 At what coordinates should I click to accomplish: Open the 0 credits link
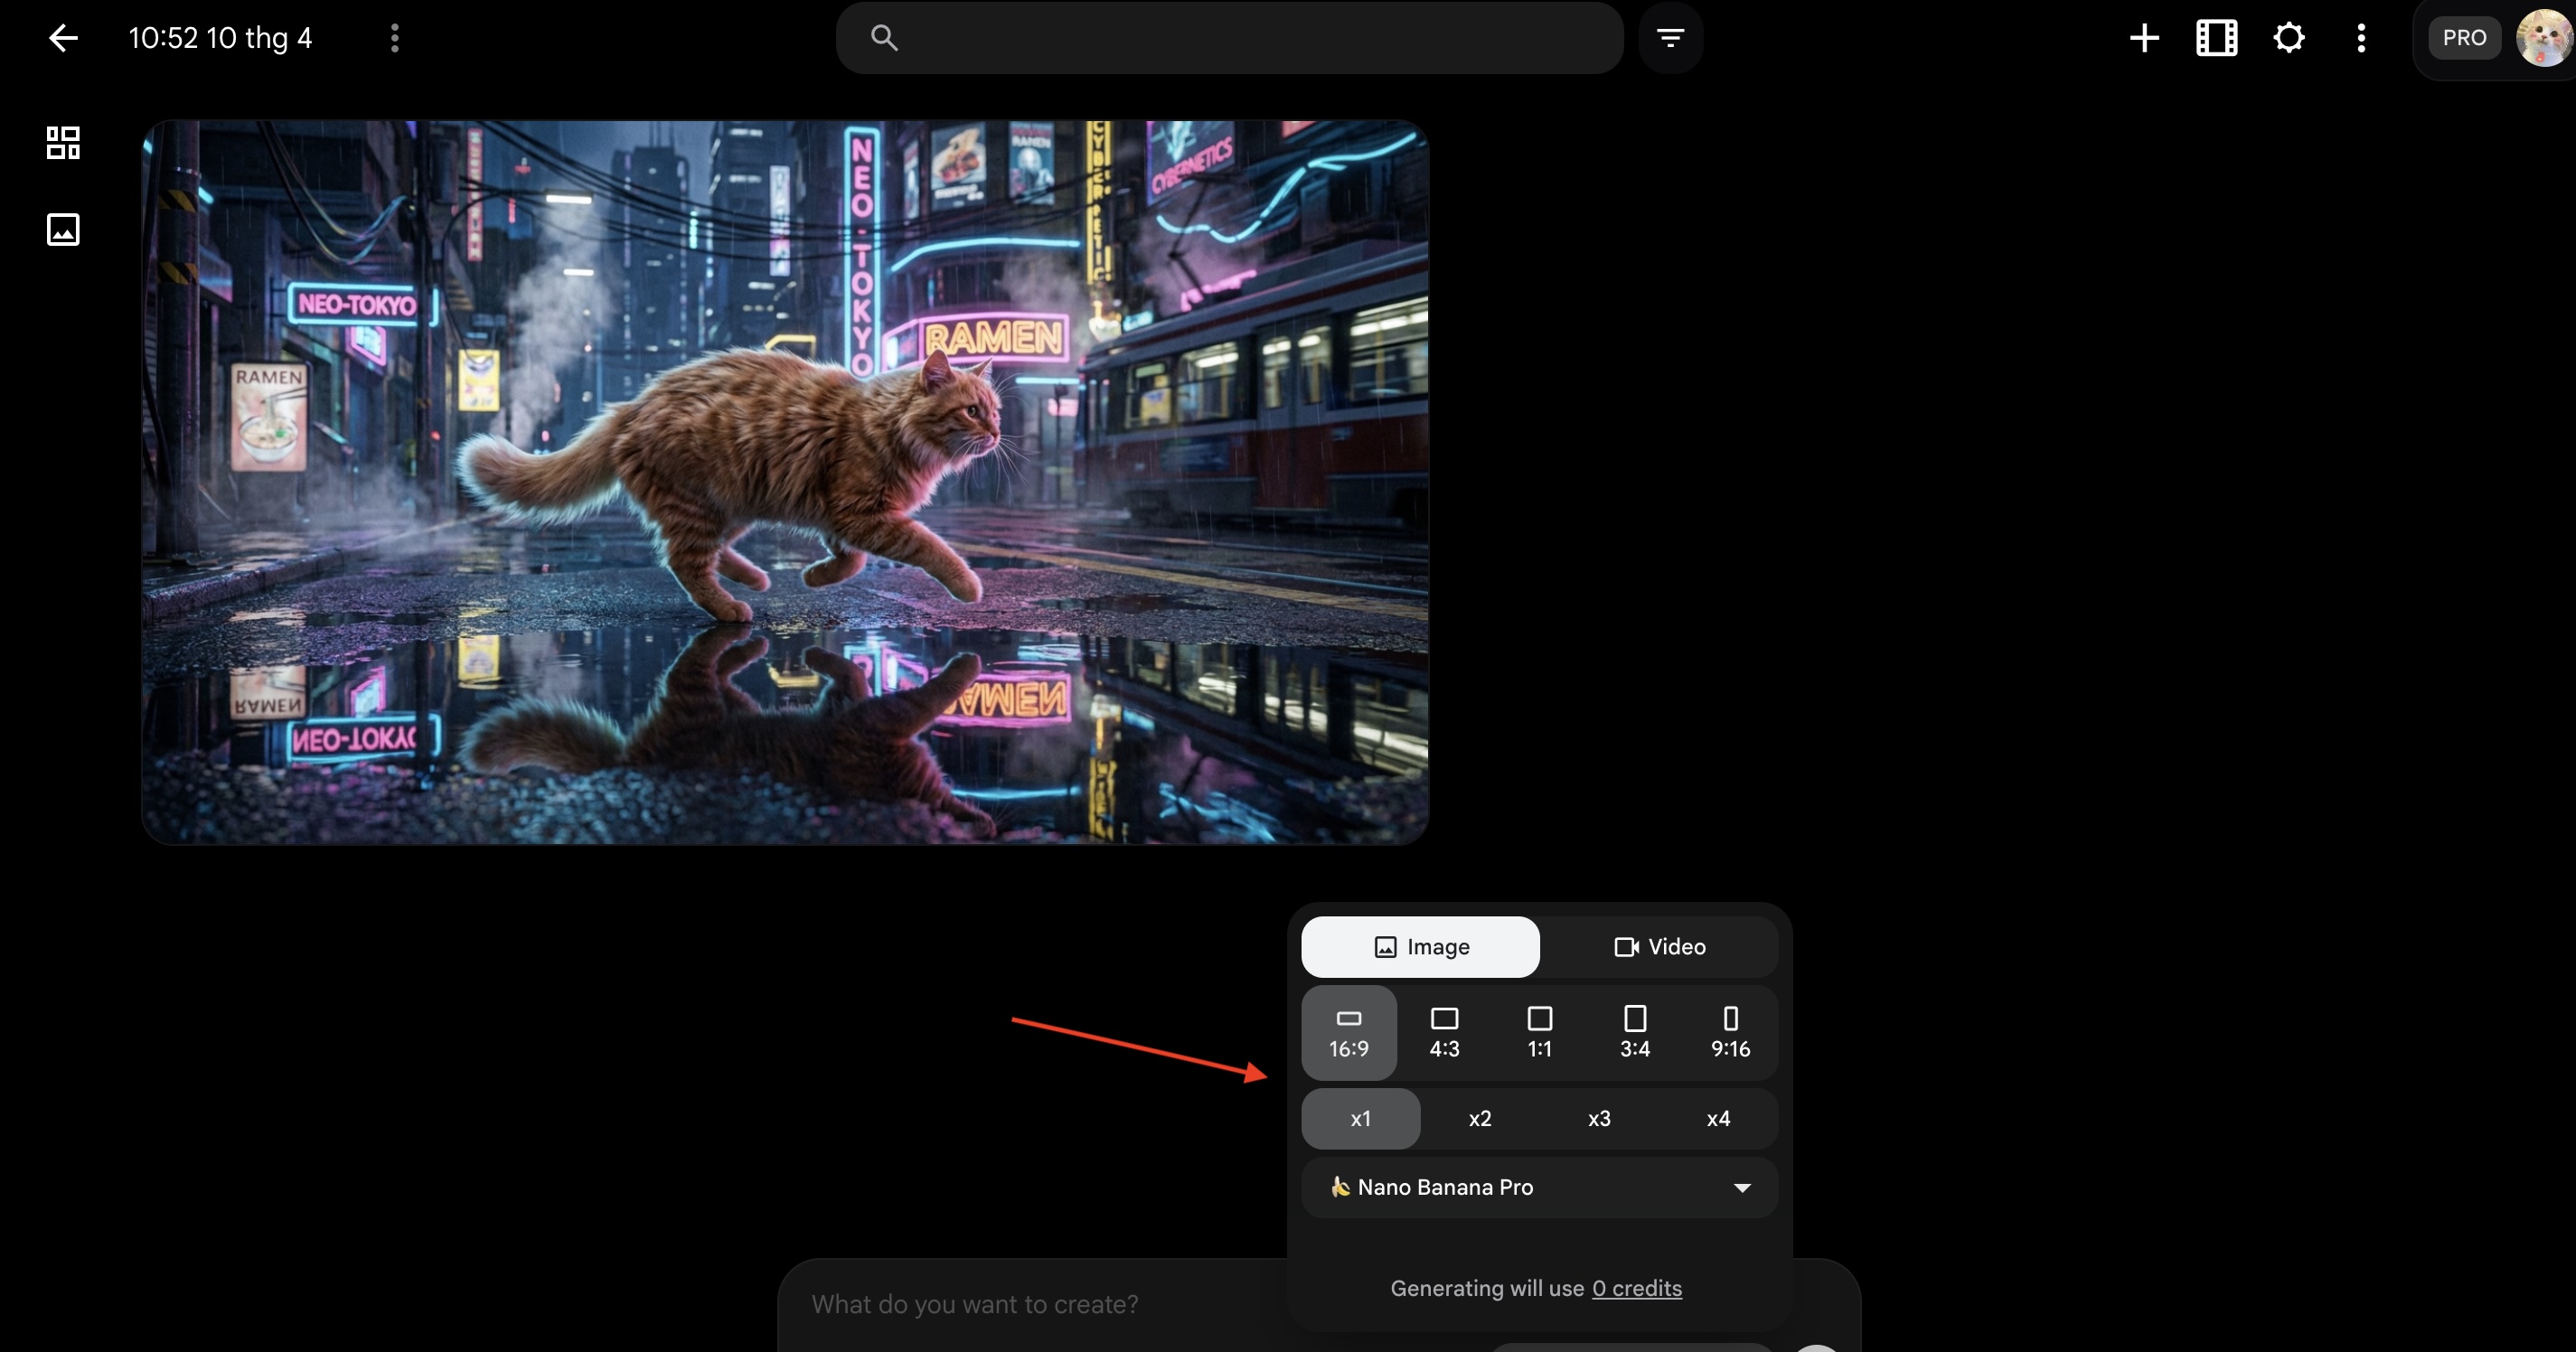pos(1636,1288)
